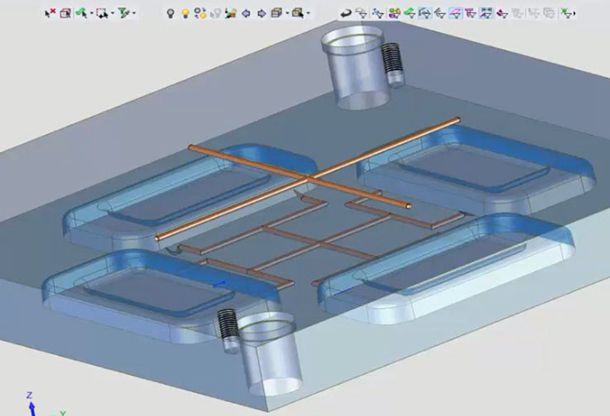Click the red-framed window icon in toolbar

click(x=65, y=13)
